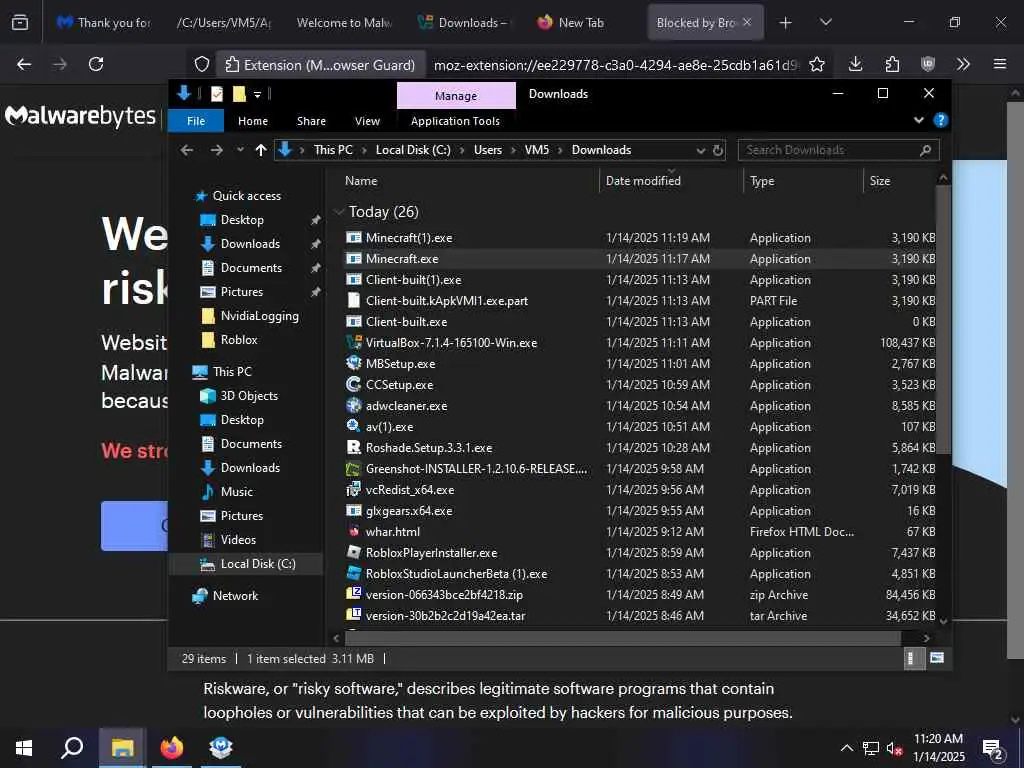The image size is (1024, 768).
Task: List all Firefox tabs with the dropdown arrow
Action: 825,22
